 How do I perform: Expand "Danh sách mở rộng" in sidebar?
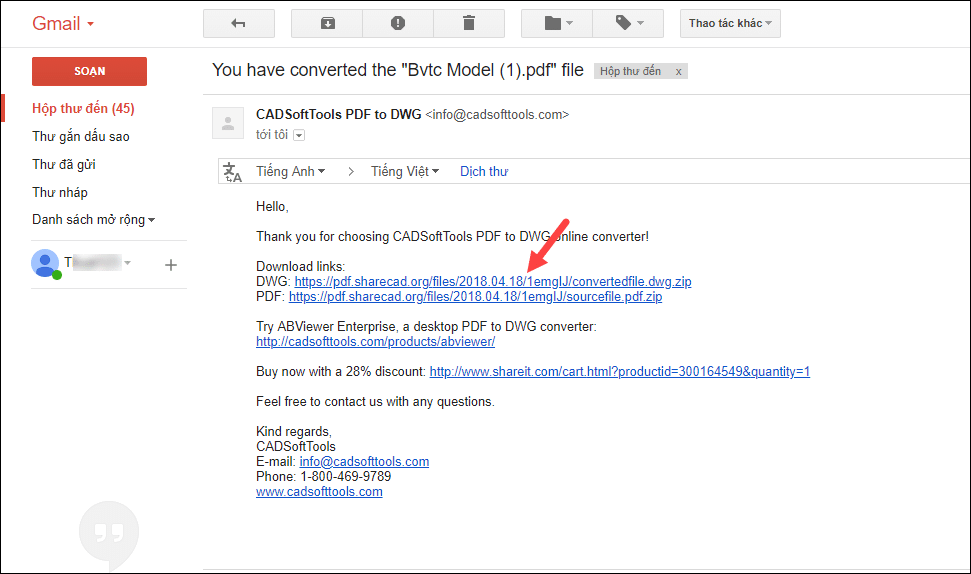[94, 220]
